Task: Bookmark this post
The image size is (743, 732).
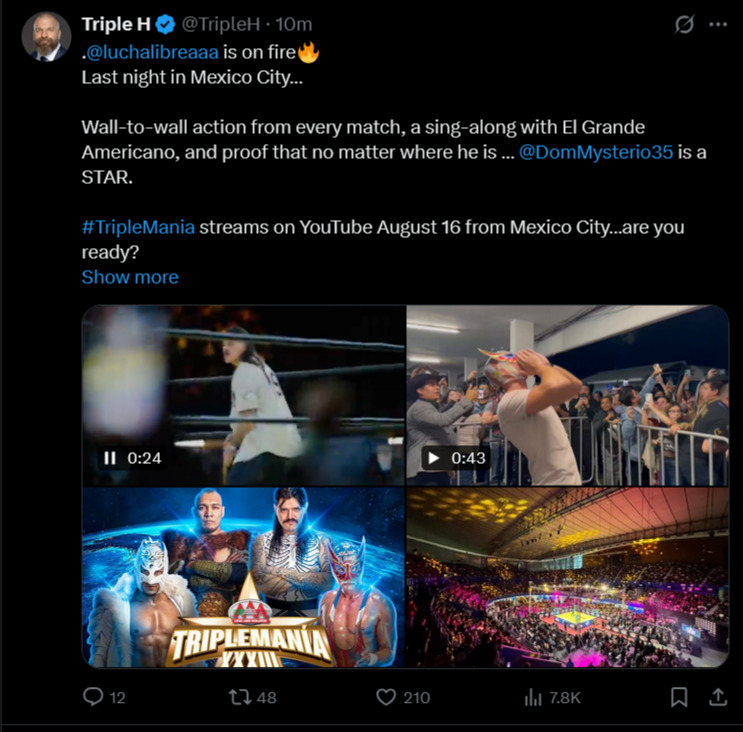Action: click(679, 697)
